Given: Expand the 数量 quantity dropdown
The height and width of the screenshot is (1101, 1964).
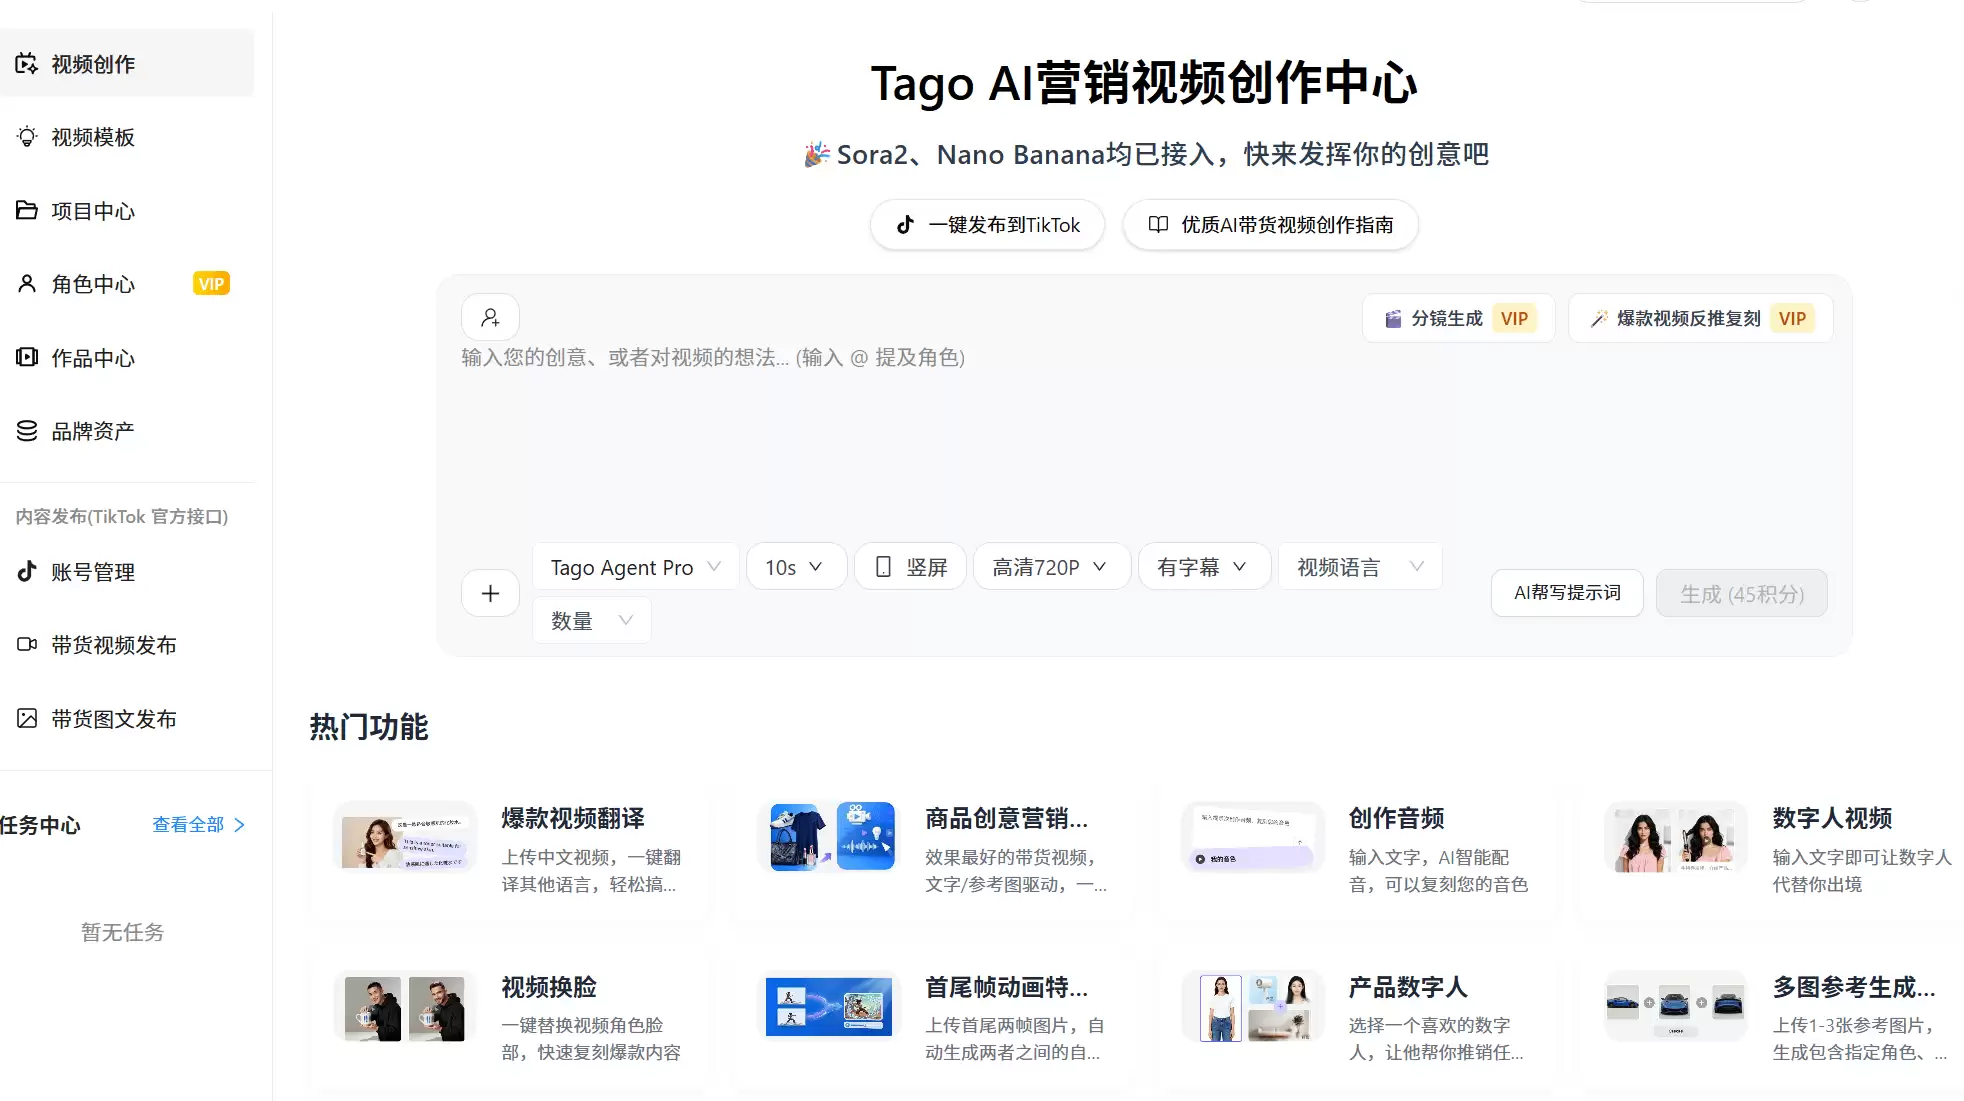Looking at the screenshot, I should [x=592, y=620].
